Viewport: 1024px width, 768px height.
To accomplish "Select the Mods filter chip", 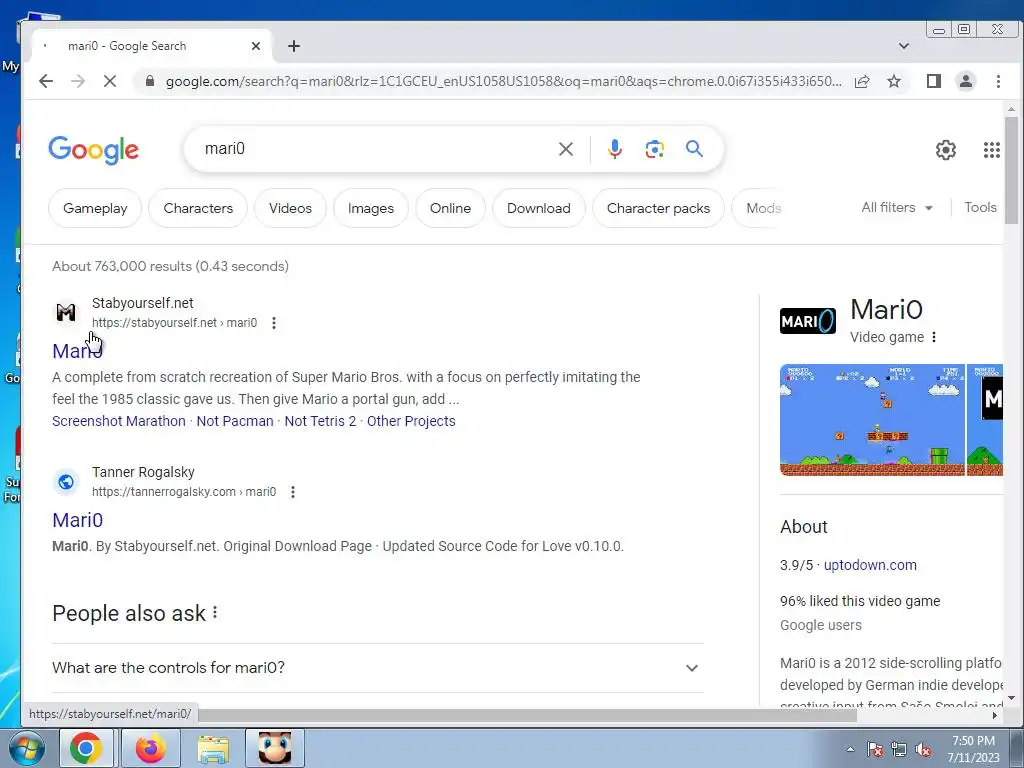I will [x=758, y=208].
